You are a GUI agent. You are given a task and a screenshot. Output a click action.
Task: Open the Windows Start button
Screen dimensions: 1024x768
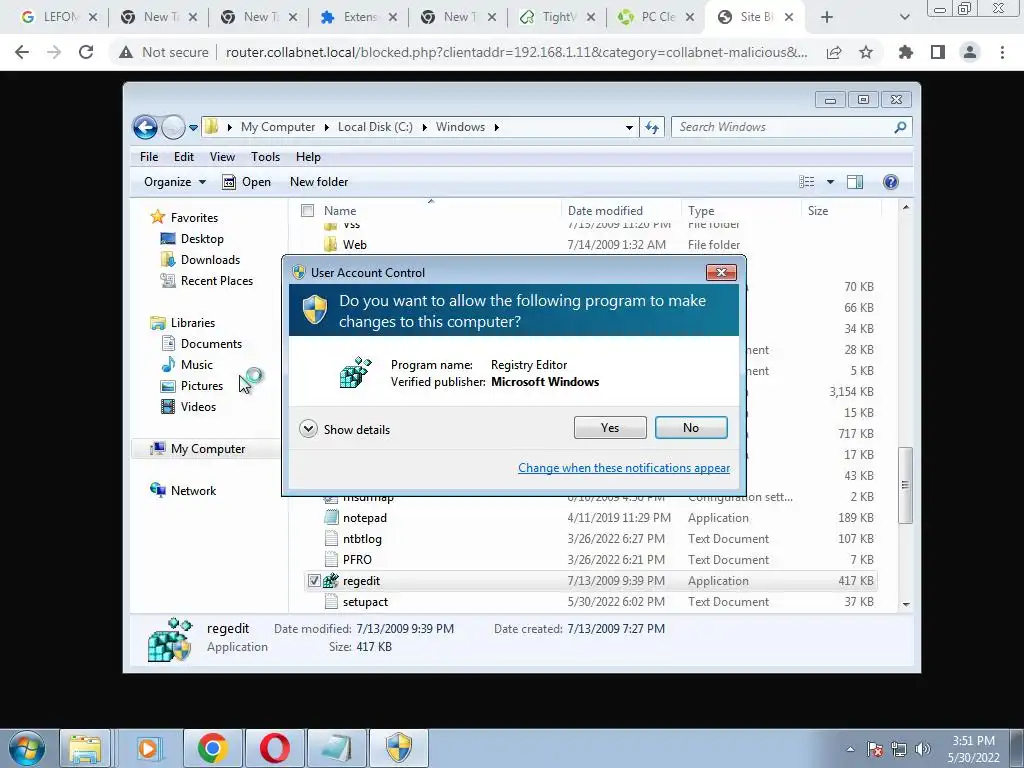27,748
